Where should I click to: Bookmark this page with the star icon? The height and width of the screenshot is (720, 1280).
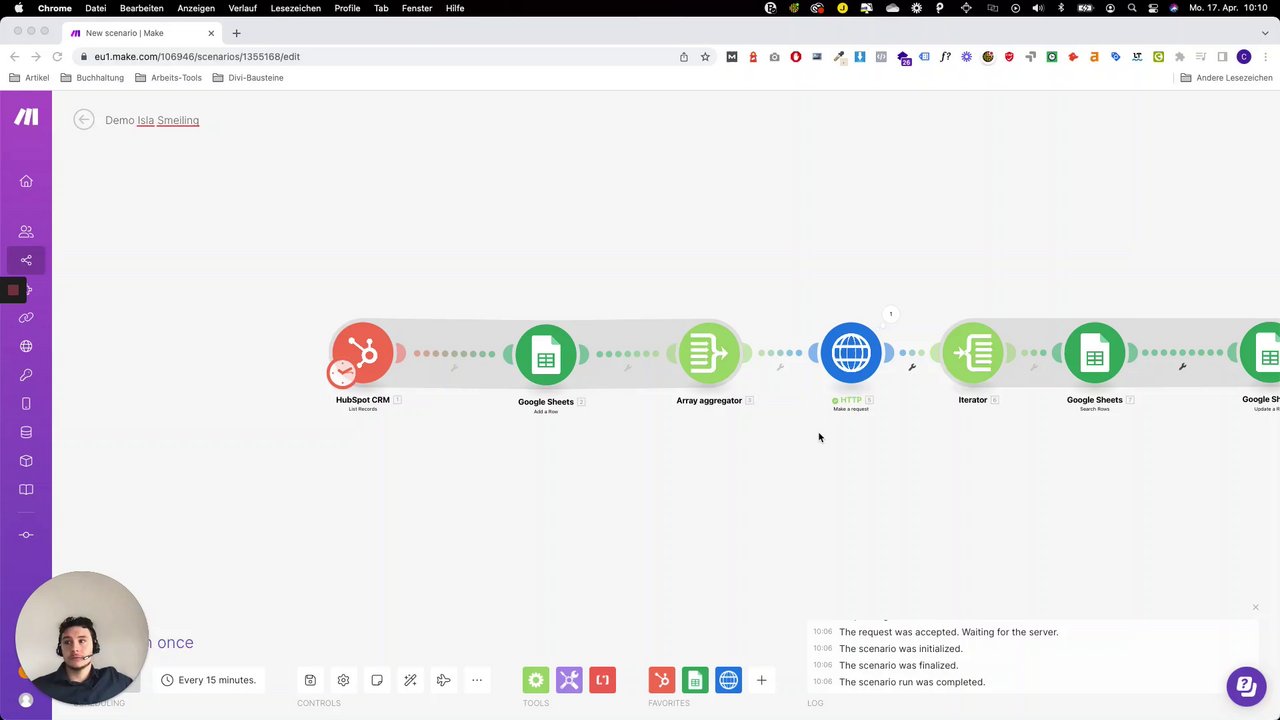pyautogui.click(x=705, y=57)
